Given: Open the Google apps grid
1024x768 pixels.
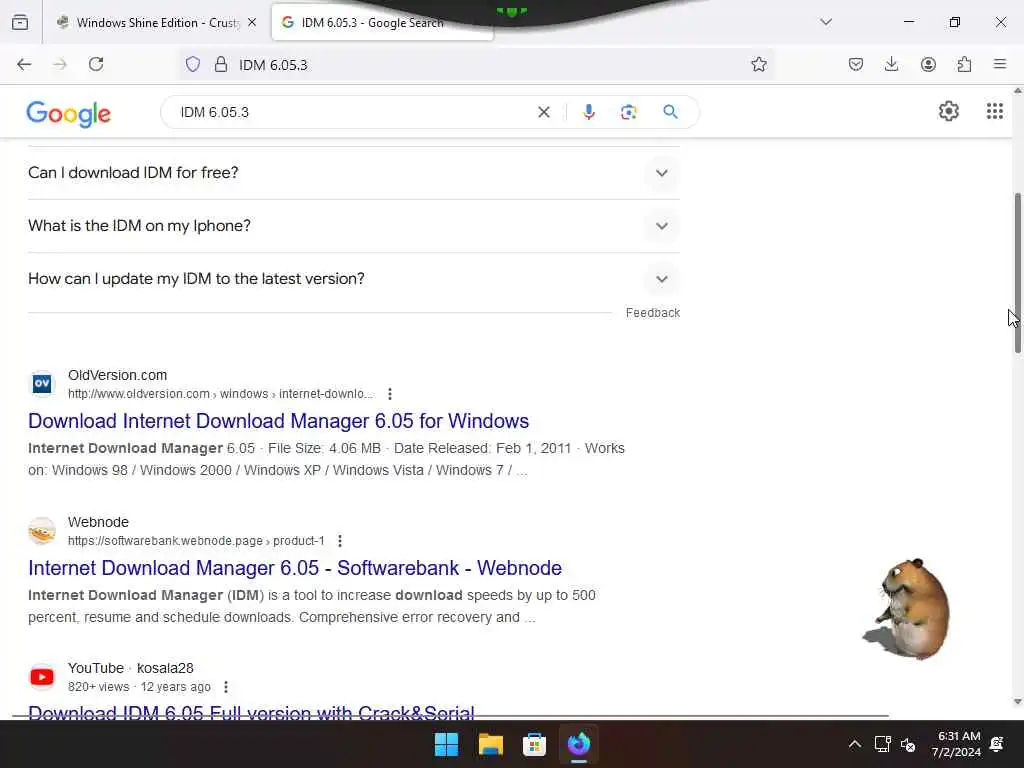Looking at the screenshot, I should (x=994, y=112).
